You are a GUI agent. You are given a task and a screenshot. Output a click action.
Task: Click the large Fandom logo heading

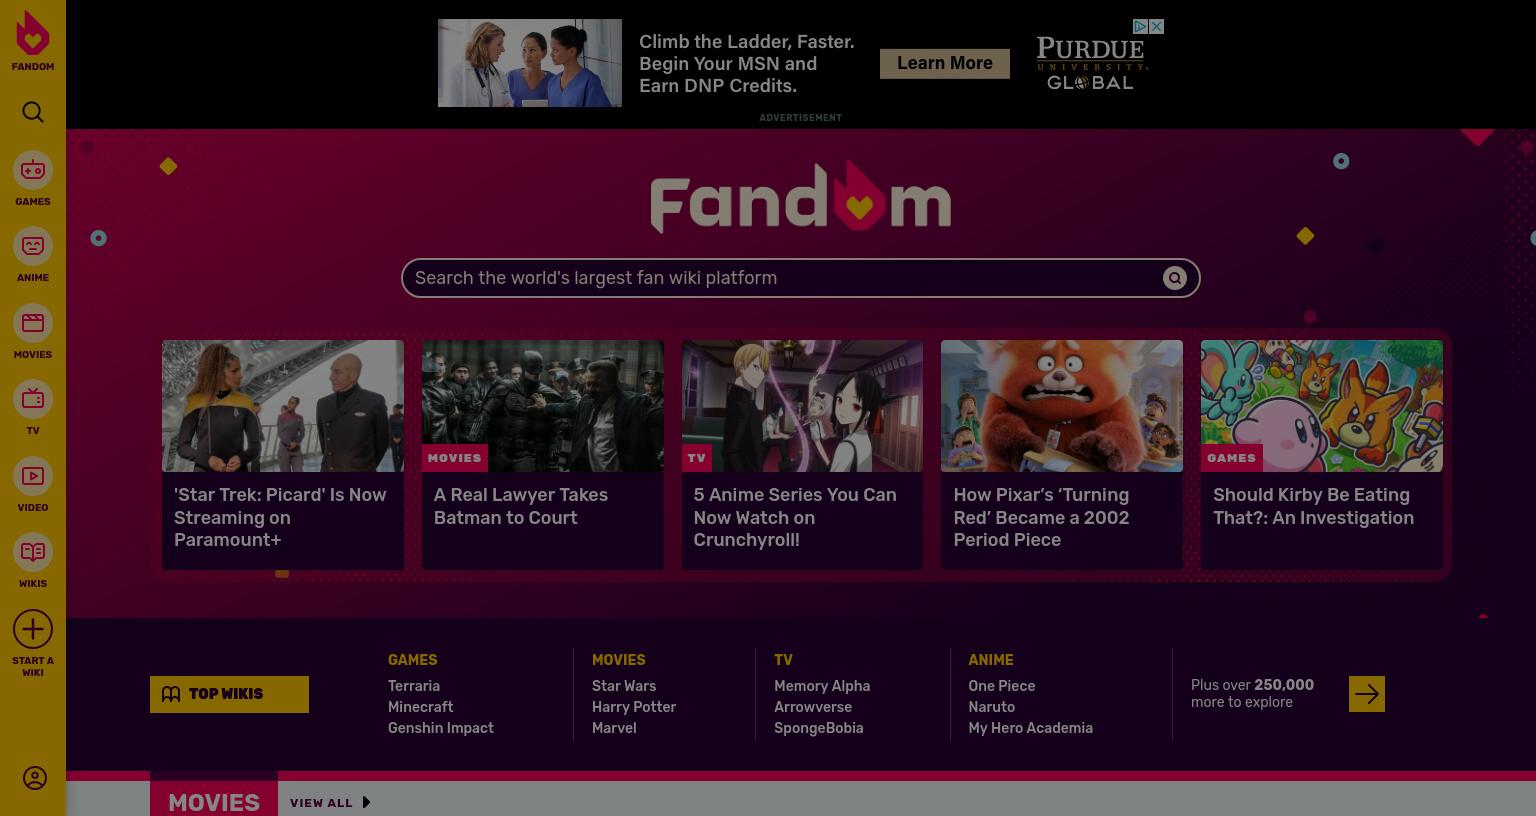(x=800, y=197)
